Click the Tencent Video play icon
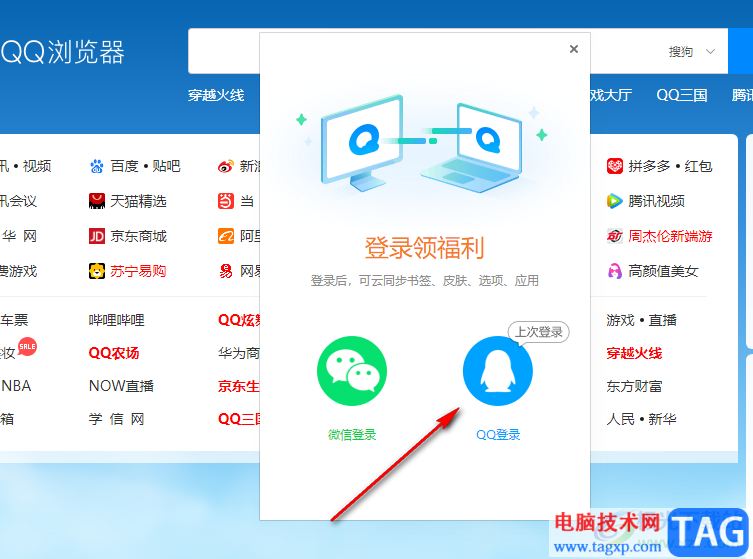The image size is (753, 559). click(x=615, y=201)
